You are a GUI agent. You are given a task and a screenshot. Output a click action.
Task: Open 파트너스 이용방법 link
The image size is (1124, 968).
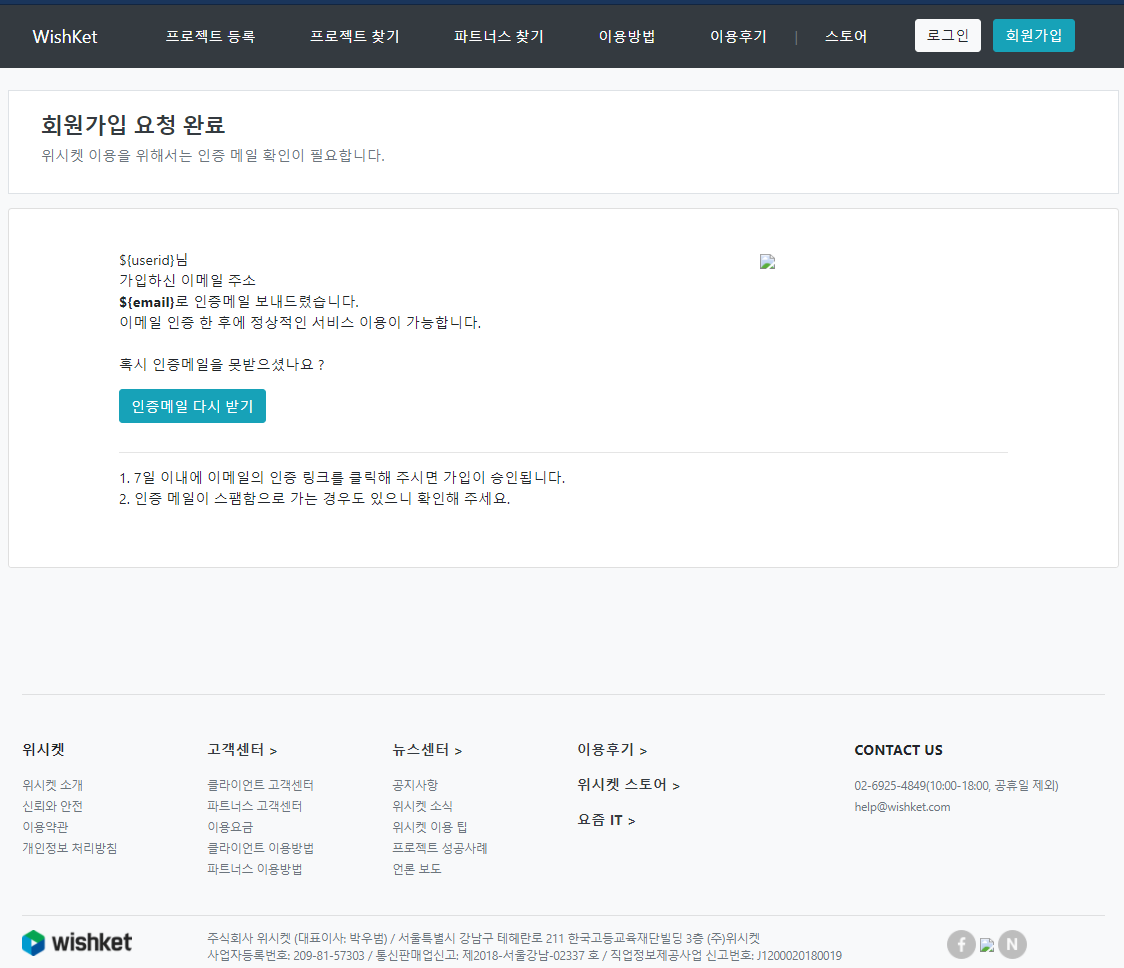254,868
